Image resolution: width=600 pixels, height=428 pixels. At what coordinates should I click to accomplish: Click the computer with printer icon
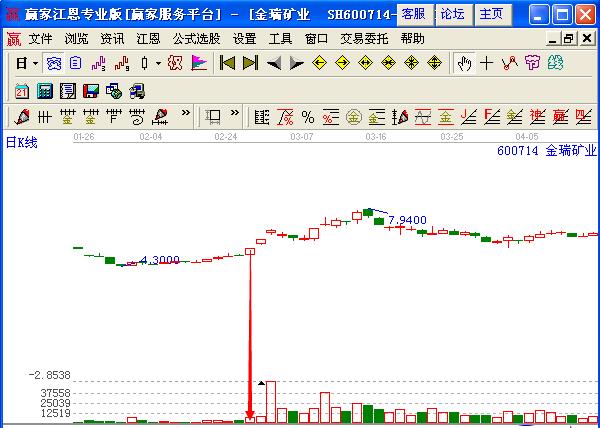tap(137, 91)
